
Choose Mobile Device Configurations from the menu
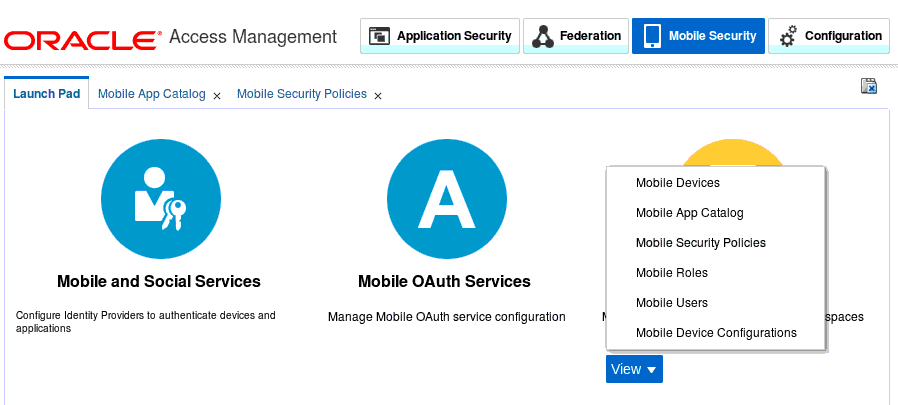click(716, 333)
